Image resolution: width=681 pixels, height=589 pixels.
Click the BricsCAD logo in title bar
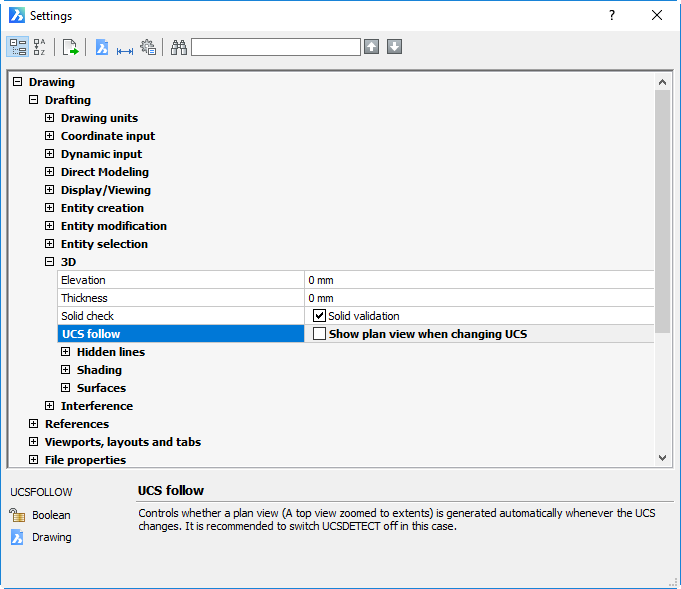pos(17,15)
